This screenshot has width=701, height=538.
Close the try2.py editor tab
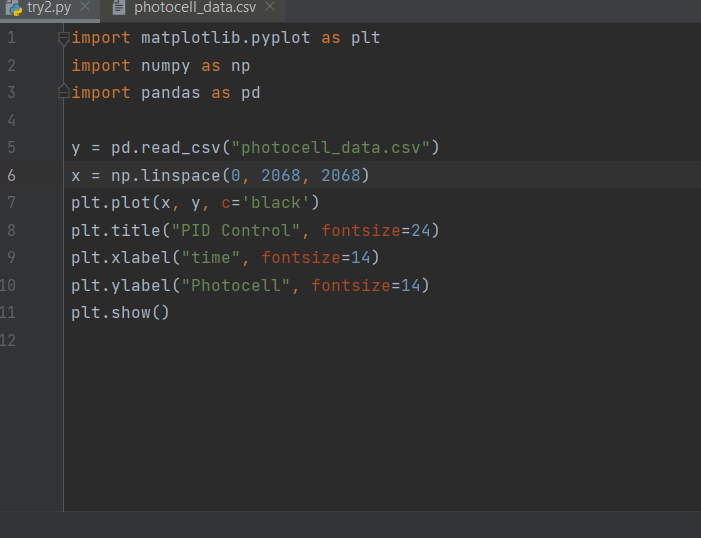[84, 7]
